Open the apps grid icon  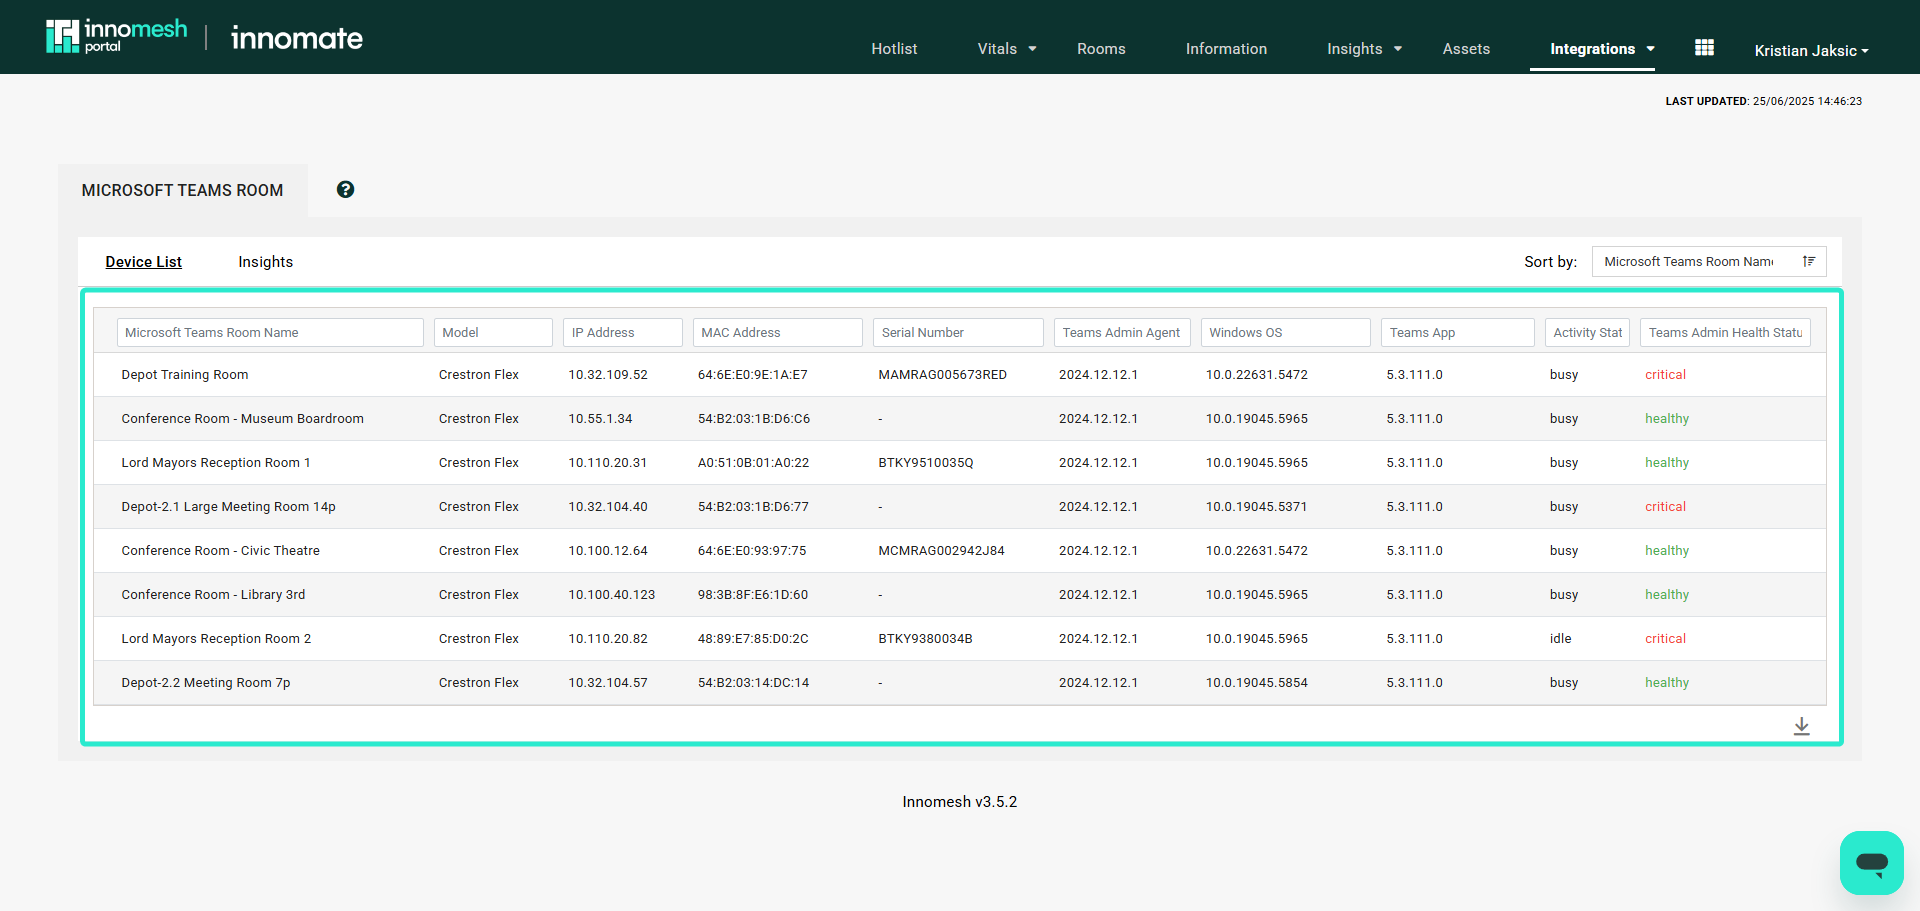(x=1705, y=48)
